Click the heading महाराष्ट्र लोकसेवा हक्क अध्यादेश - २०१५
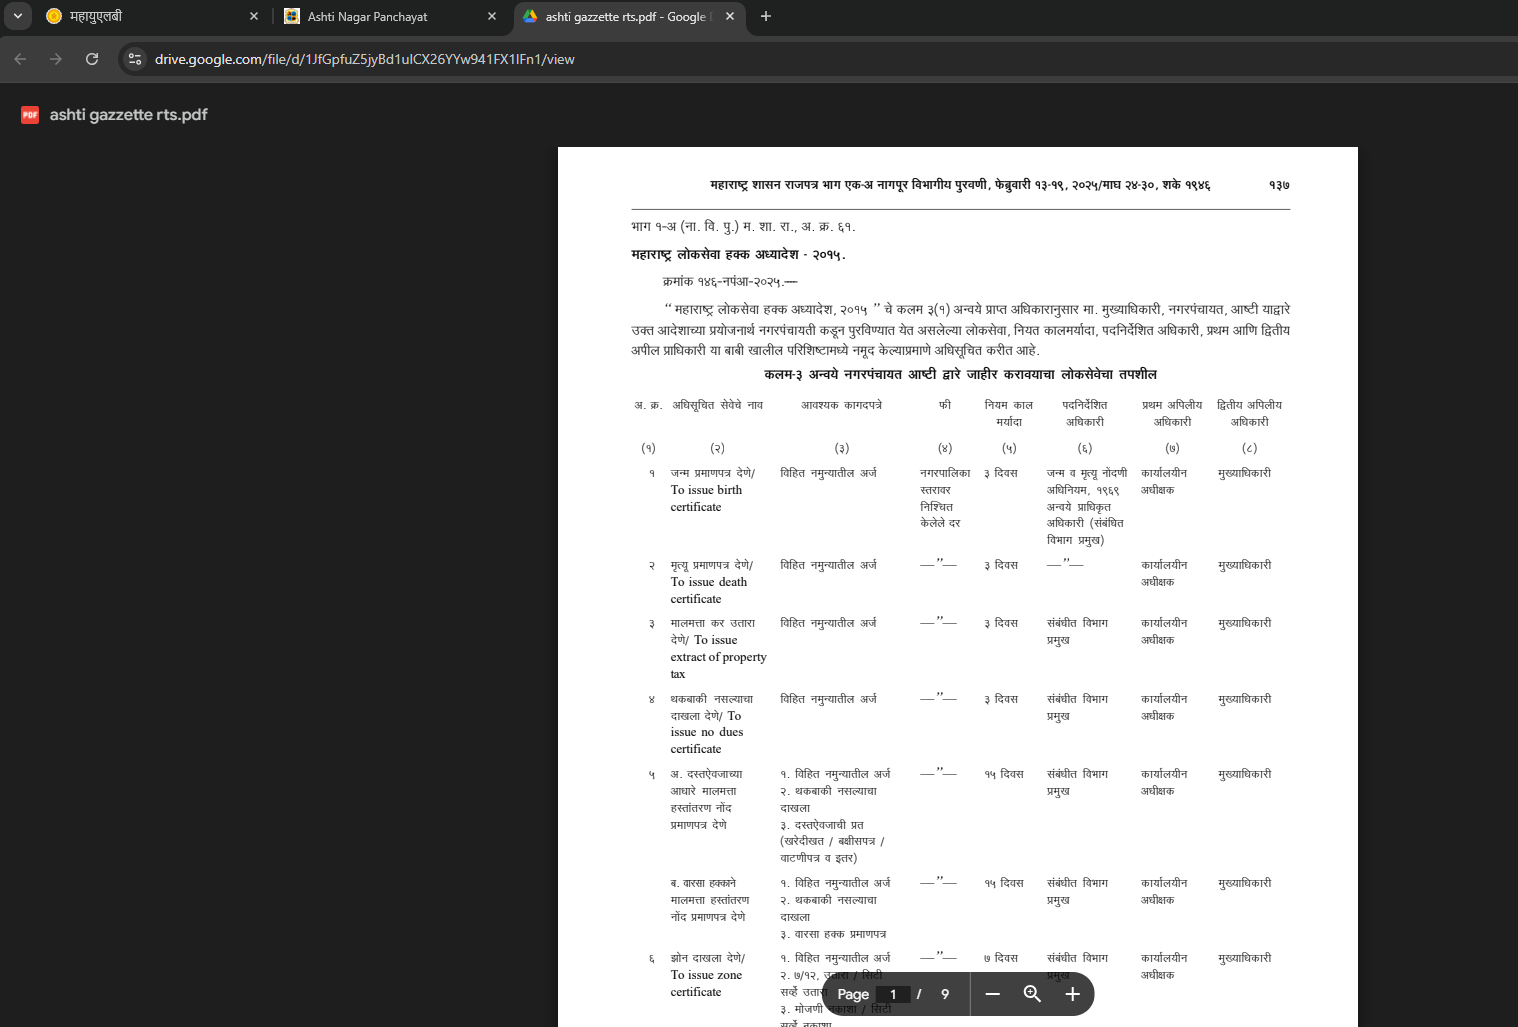 [738, 255]
